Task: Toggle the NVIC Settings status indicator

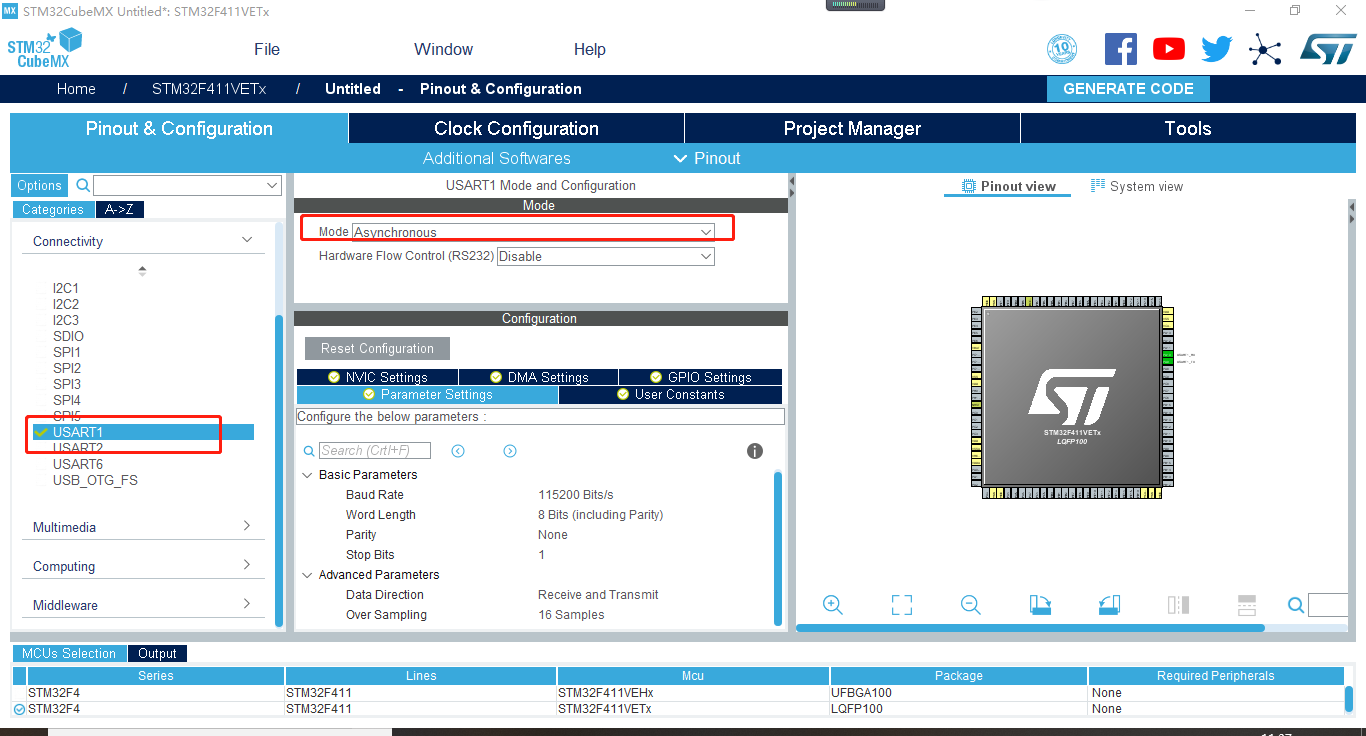Action: pyautogui.click(x=333, y=377)
